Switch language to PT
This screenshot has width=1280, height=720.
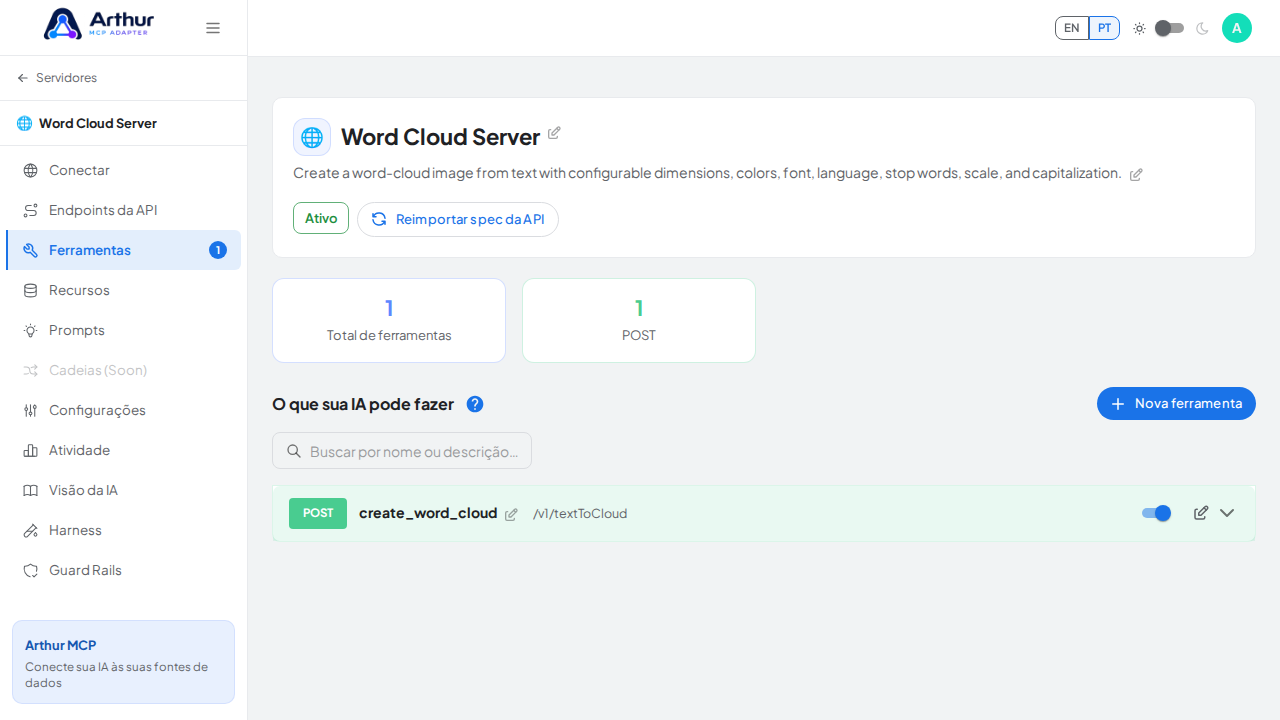1104,28
